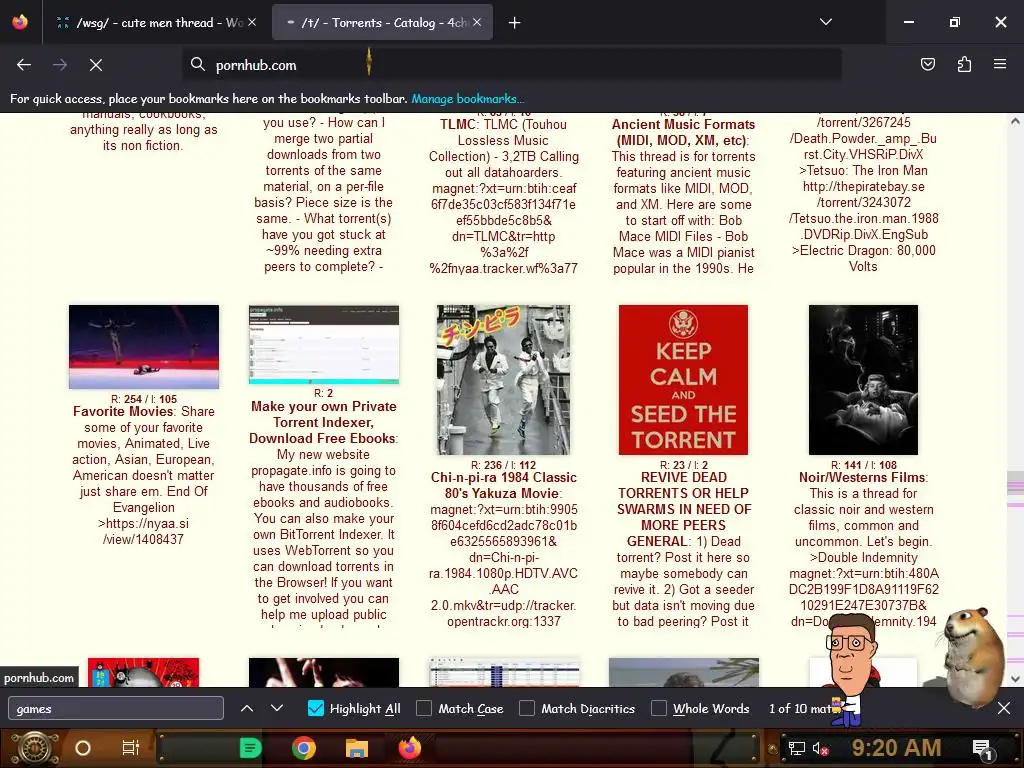
Task: Click Chi-n-pi-ra 1984 Classic Yakuza Movie title
Action: point(504,485)
